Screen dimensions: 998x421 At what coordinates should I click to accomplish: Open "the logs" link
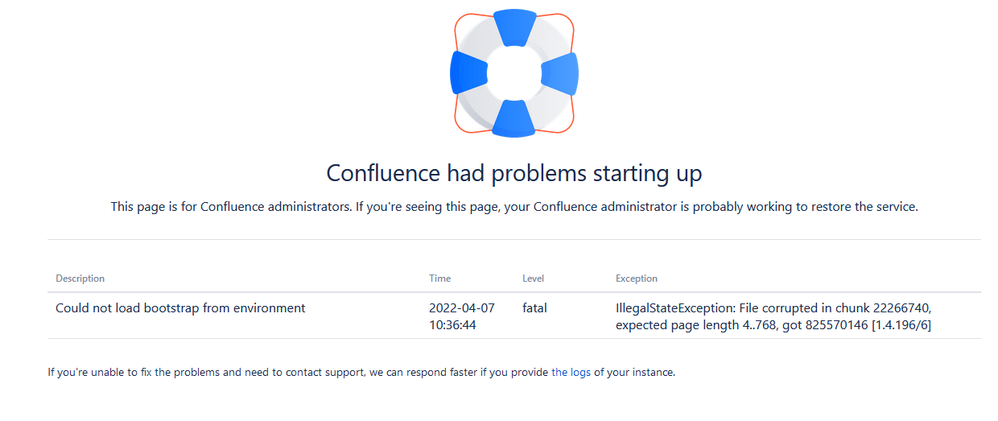(571, 373)
